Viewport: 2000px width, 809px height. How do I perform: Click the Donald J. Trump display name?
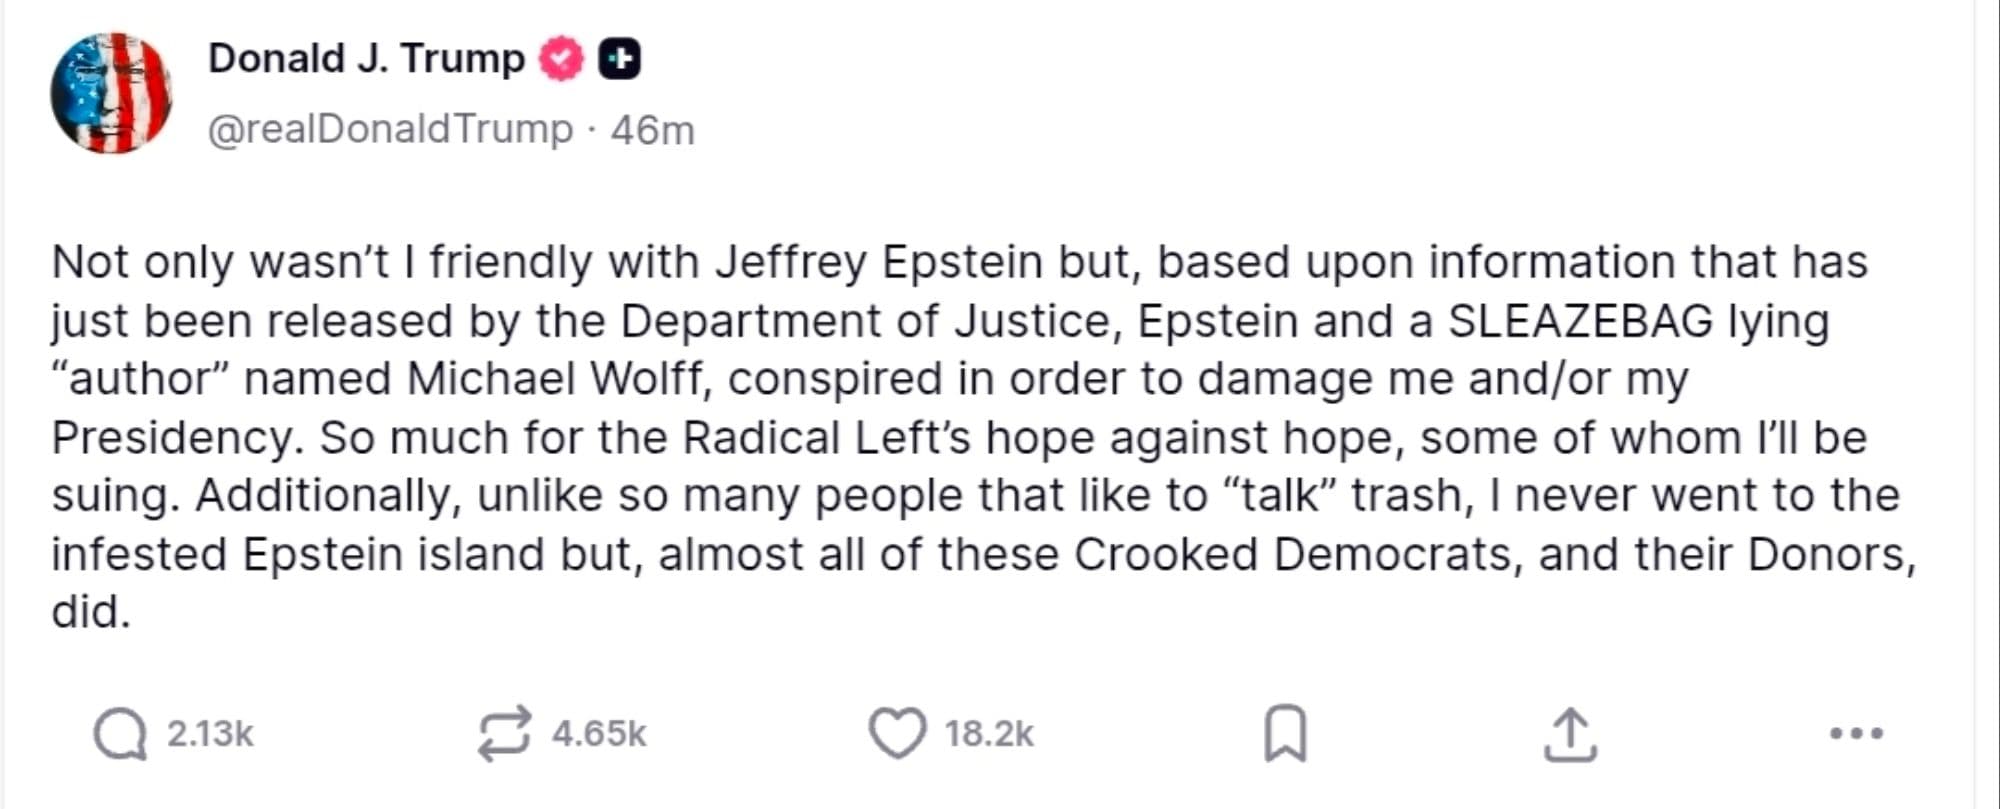pyautogui.click(x=363, y=58)
